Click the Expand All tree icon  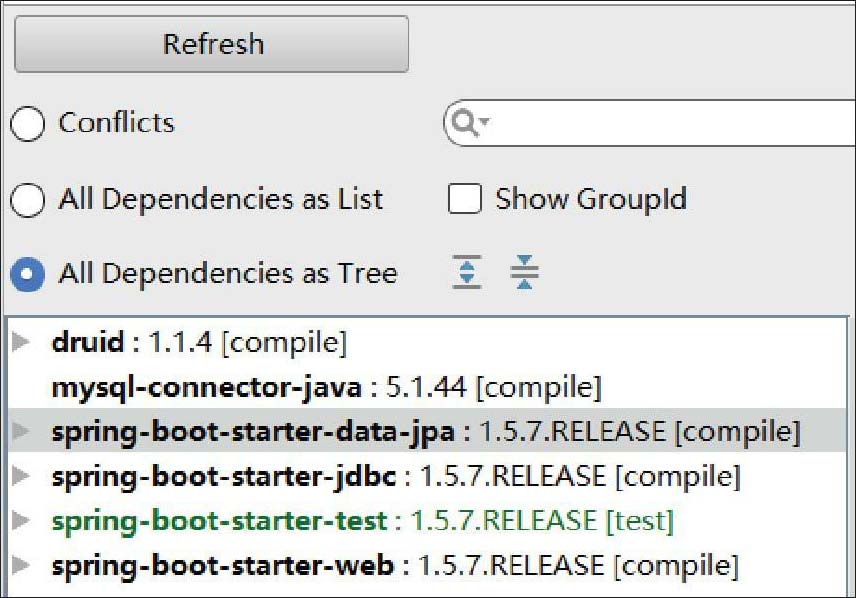click(x=466, y=272)
